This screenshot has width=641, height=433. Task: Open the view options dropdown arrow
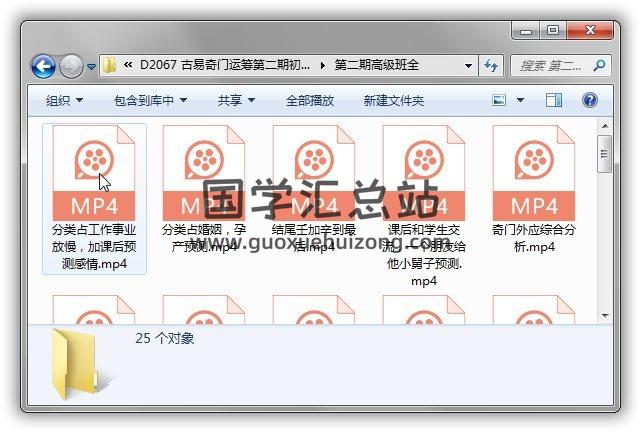(520, 100)
